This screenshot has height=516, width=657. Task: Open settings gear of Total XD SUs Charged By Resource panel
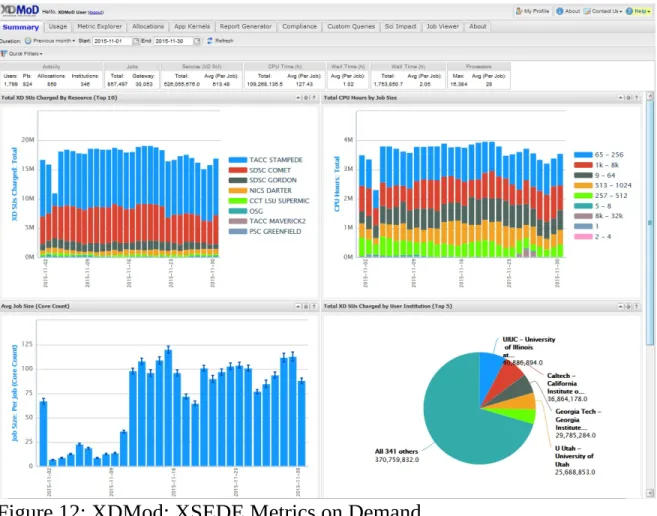point(306,98)
